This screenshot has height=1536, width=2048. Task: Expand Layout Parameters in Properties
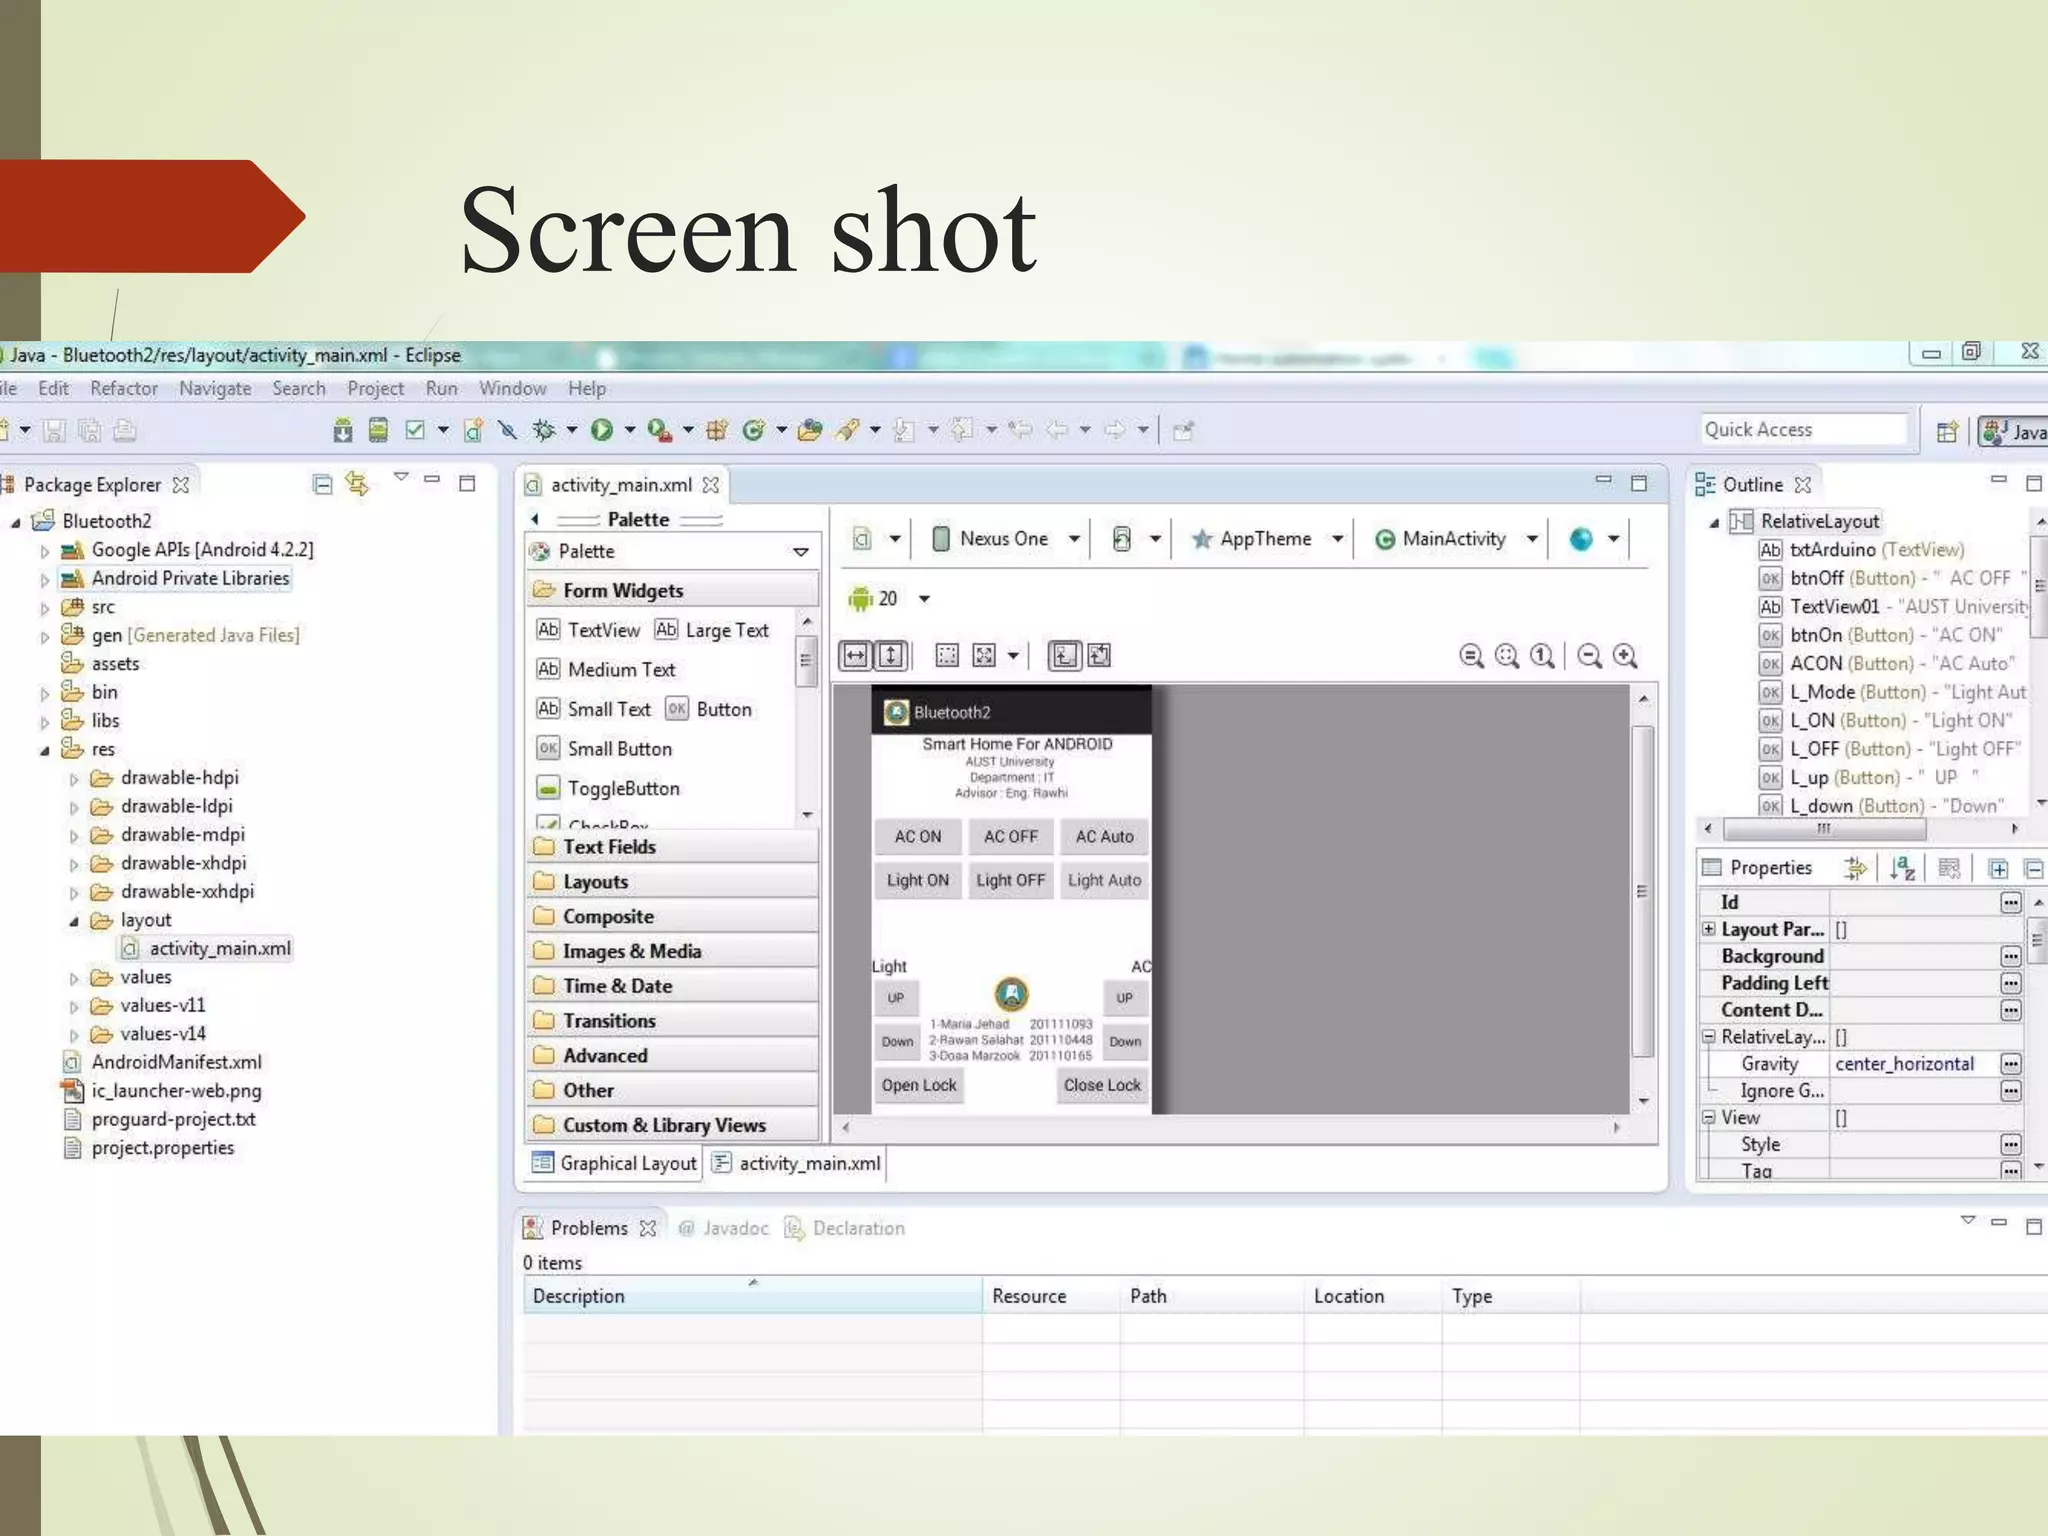click(x=1709, y=929)
